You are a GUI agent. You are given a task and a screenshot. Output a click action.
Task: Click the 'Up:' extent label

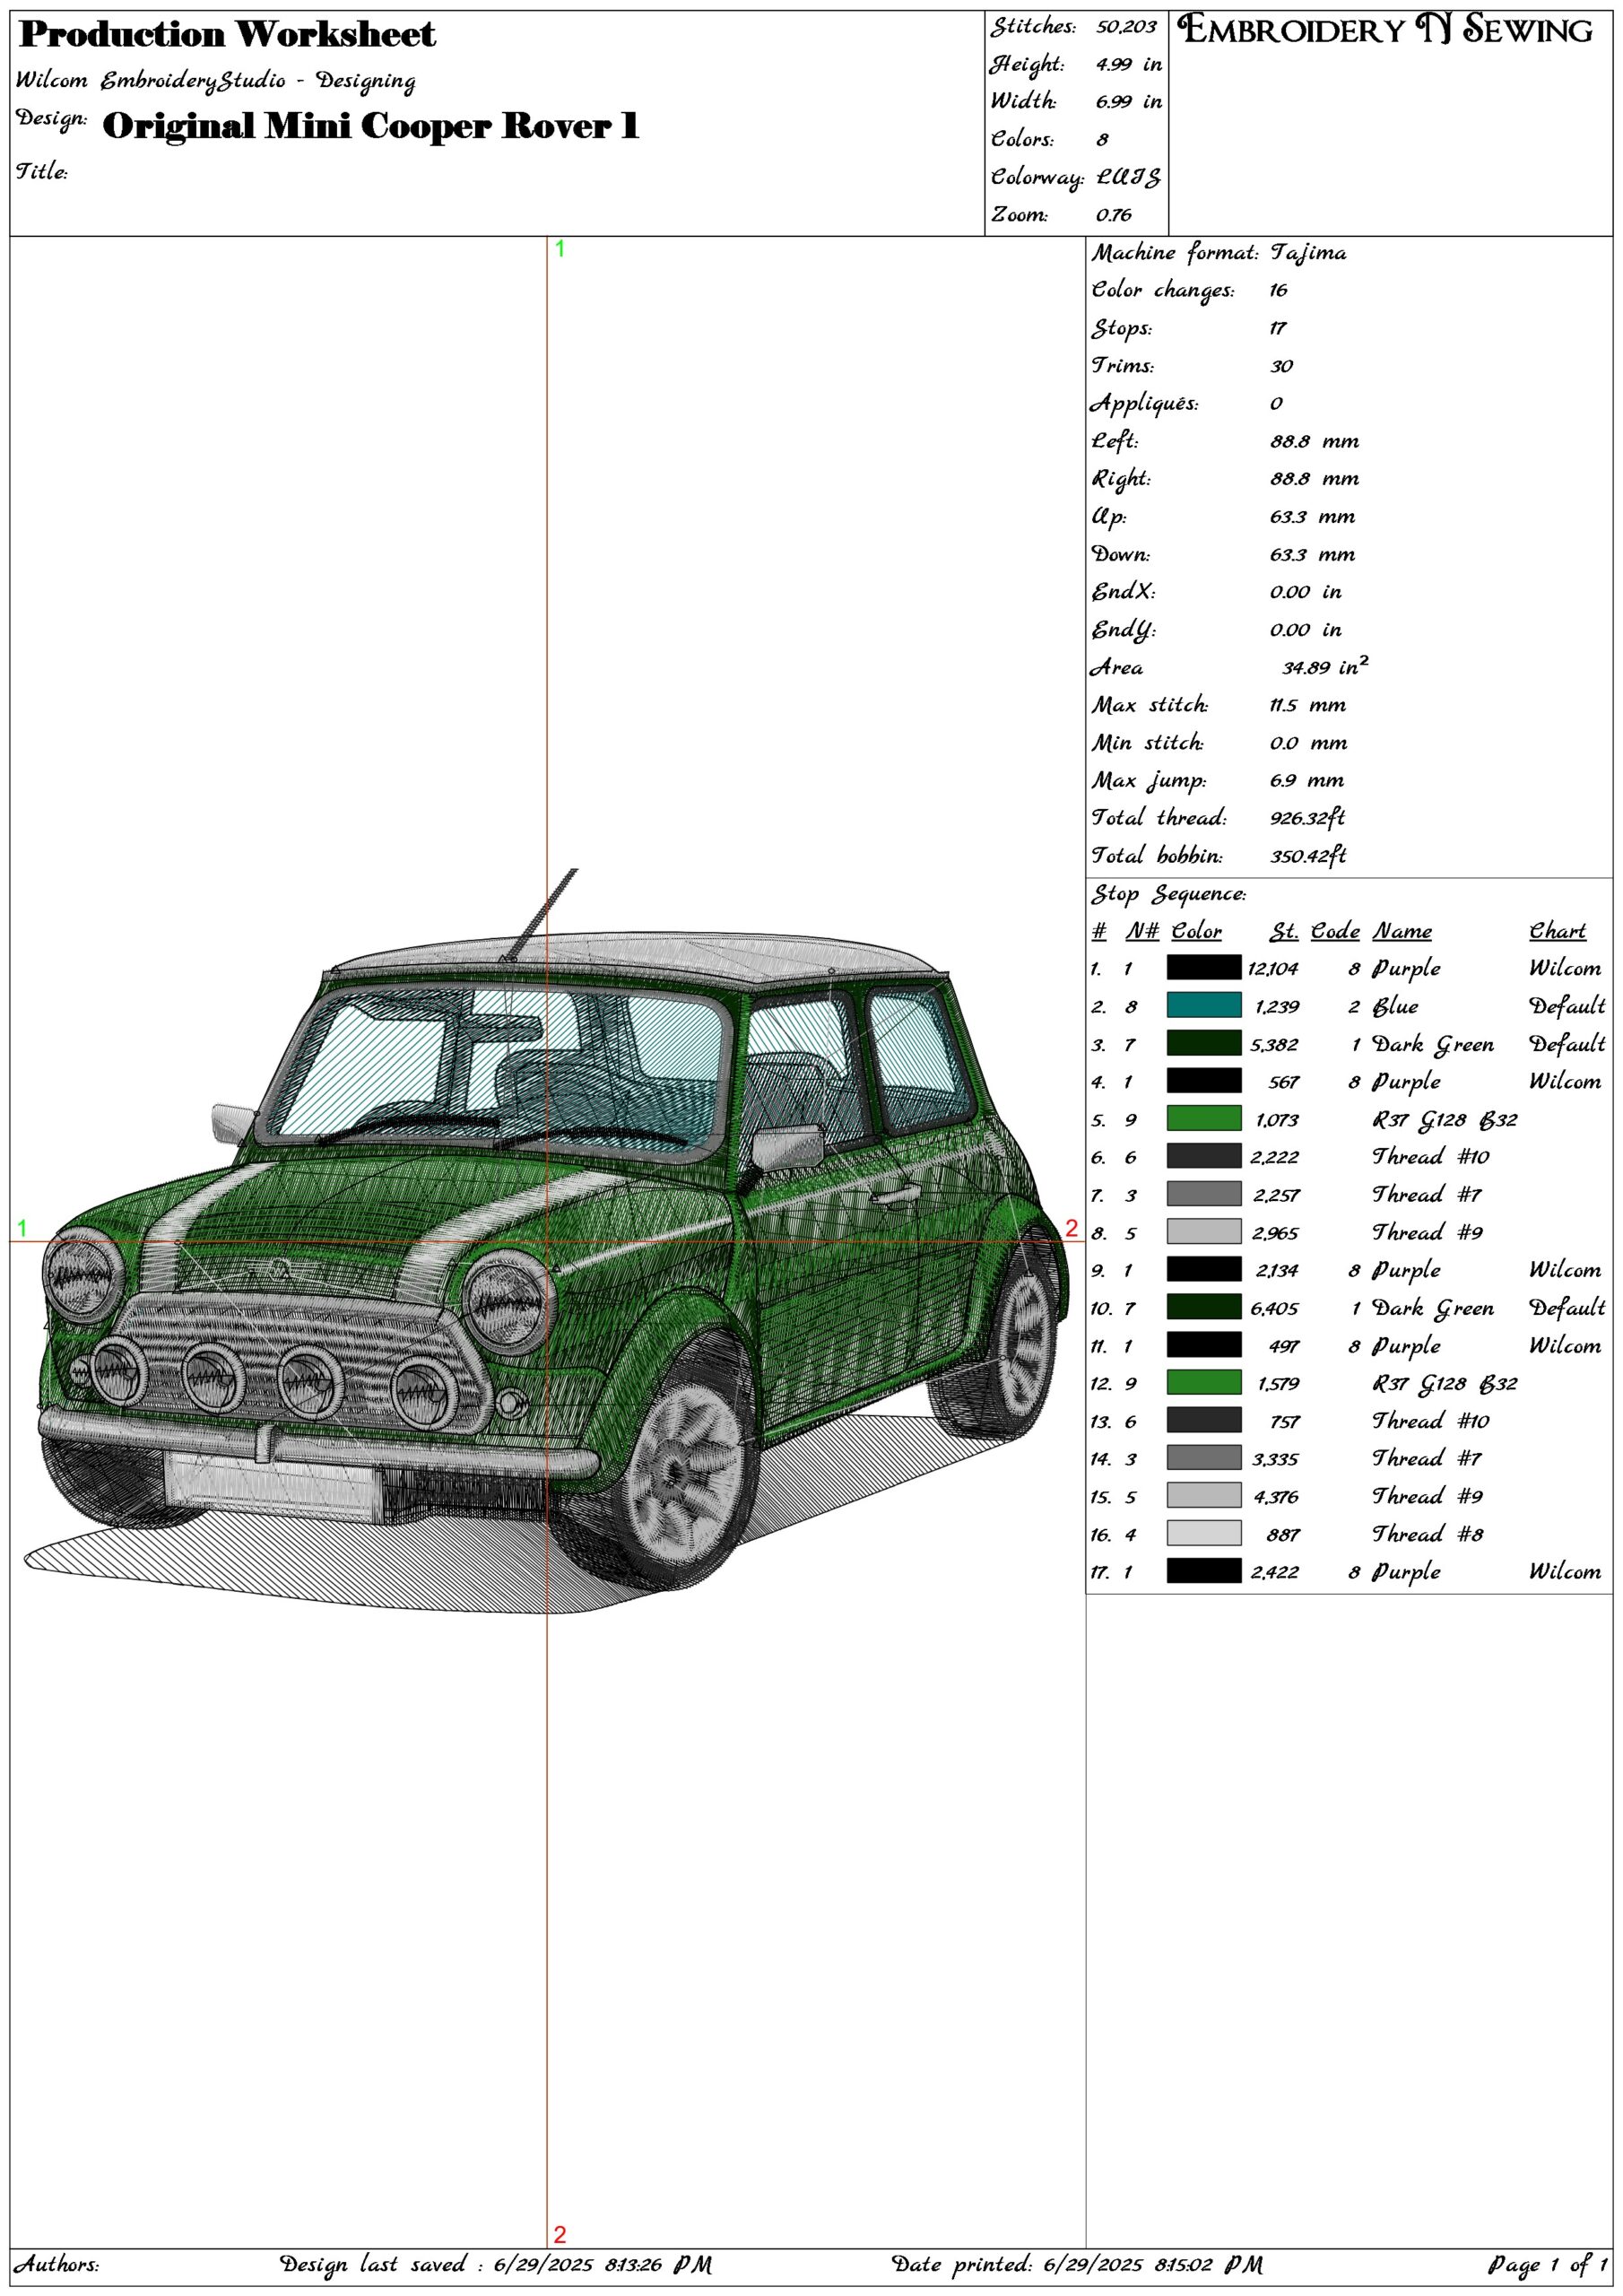[x=1109, y=517]
